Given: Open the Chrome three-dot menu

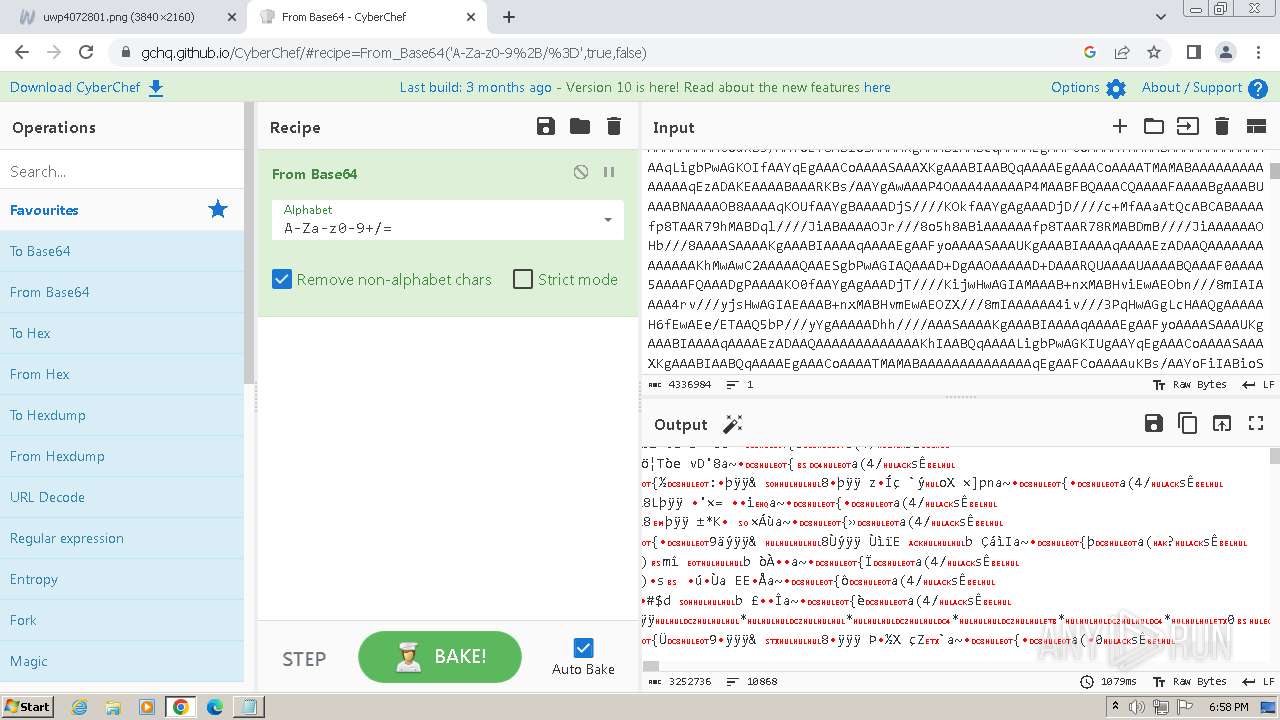Looking at the screenshot, I should 1257,52.
